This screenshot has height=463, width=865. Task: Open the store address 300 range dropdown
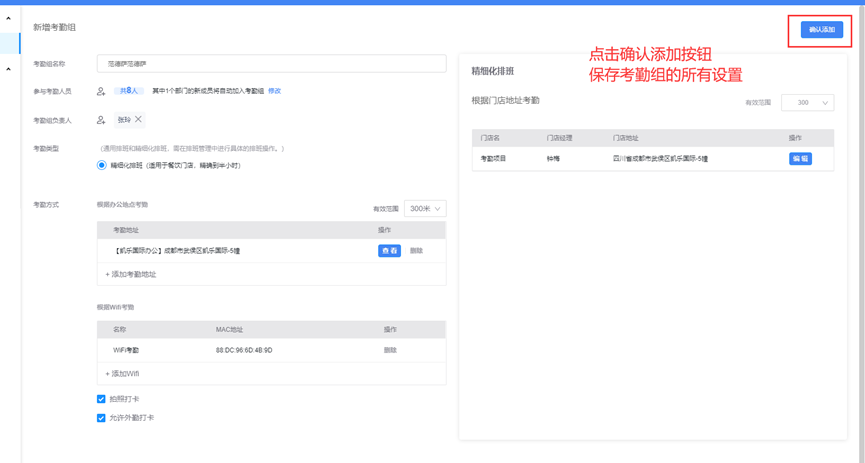click(809, 103)
